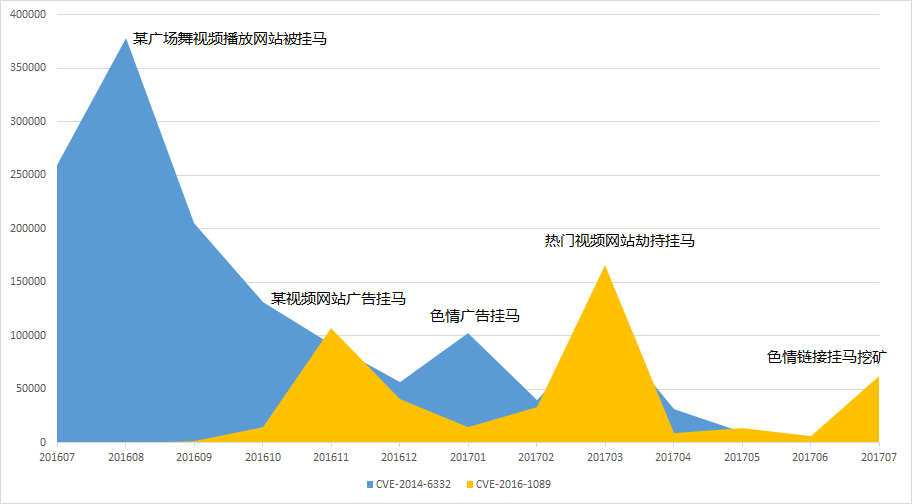Click the blue CVE-2014-6332 legend swatch
912x504 pixels.
click(x=370, y=484)
